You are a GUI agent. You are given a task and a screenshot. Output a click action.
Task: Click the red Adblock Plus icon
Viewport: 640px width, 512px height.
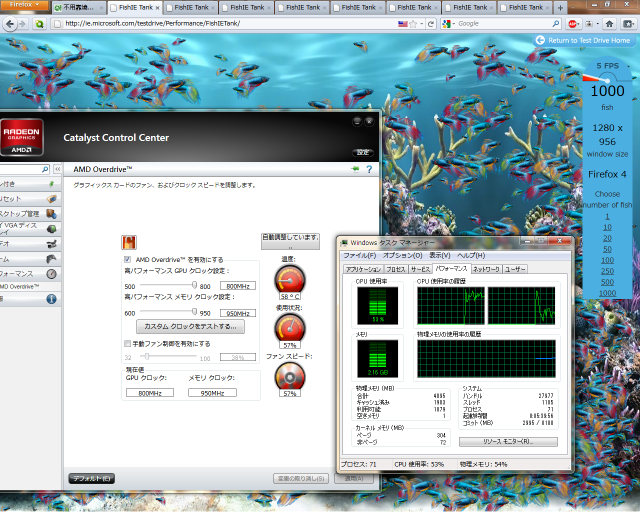573,24
